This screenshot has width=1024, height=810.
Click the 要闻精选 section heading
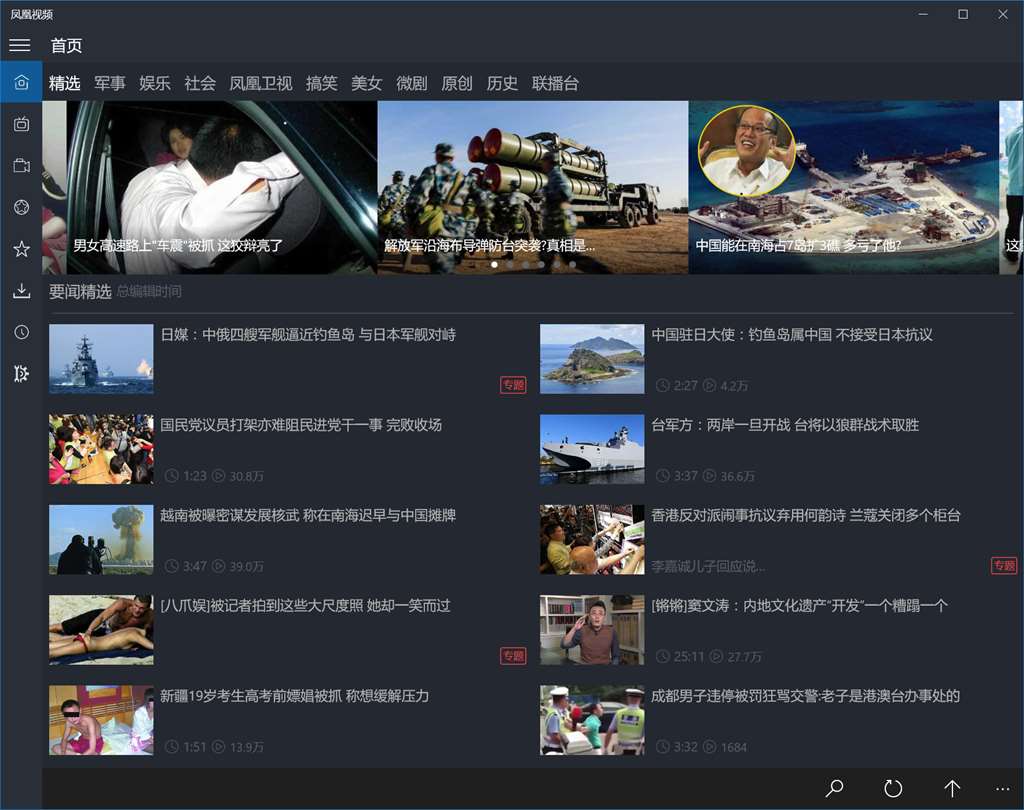click(80, 291)
